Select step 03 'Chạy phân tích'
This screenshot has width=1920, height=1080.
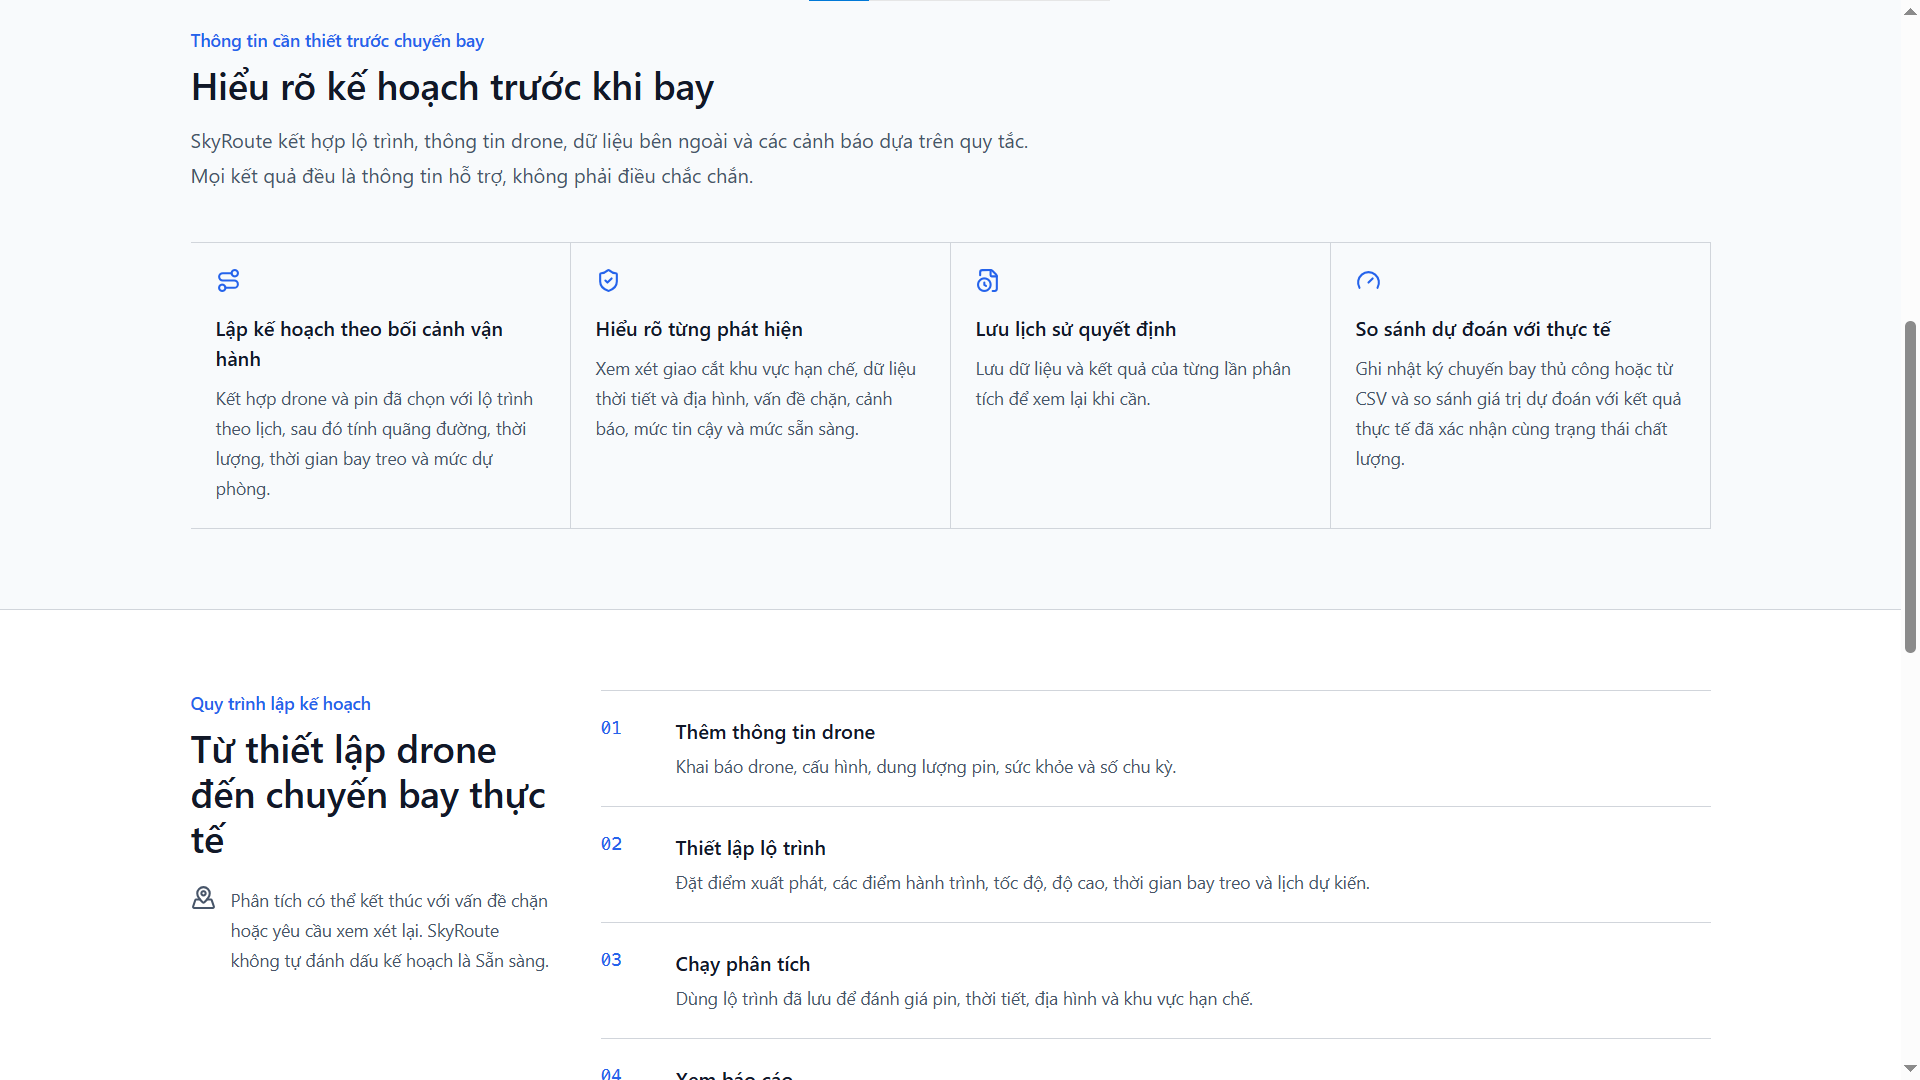pos(1155,981)
